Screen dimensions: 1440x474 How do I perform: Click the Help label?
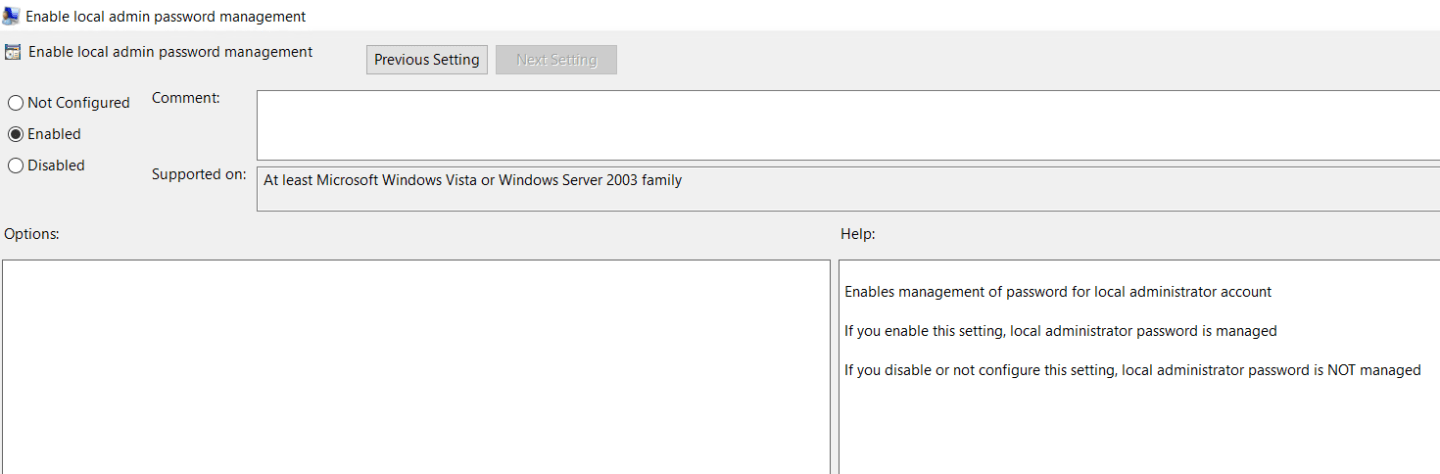click(x=858, y=234)
